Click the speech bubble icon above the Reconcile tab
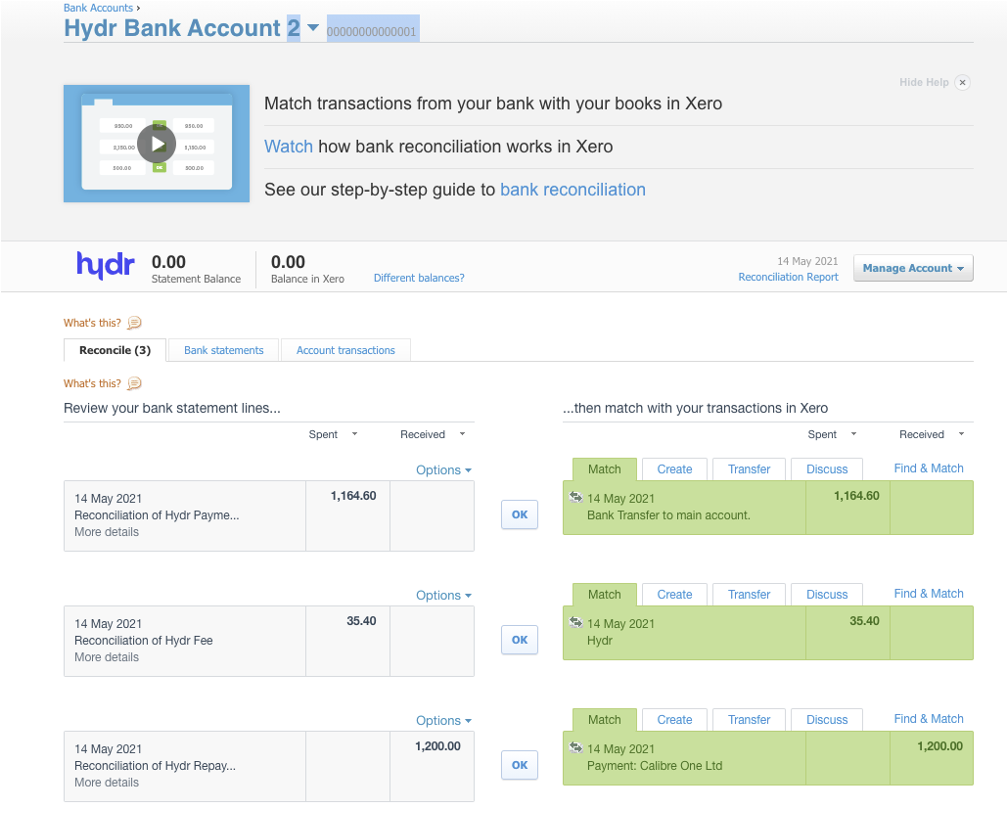1008x830 pixels. [x=134, y=323]
